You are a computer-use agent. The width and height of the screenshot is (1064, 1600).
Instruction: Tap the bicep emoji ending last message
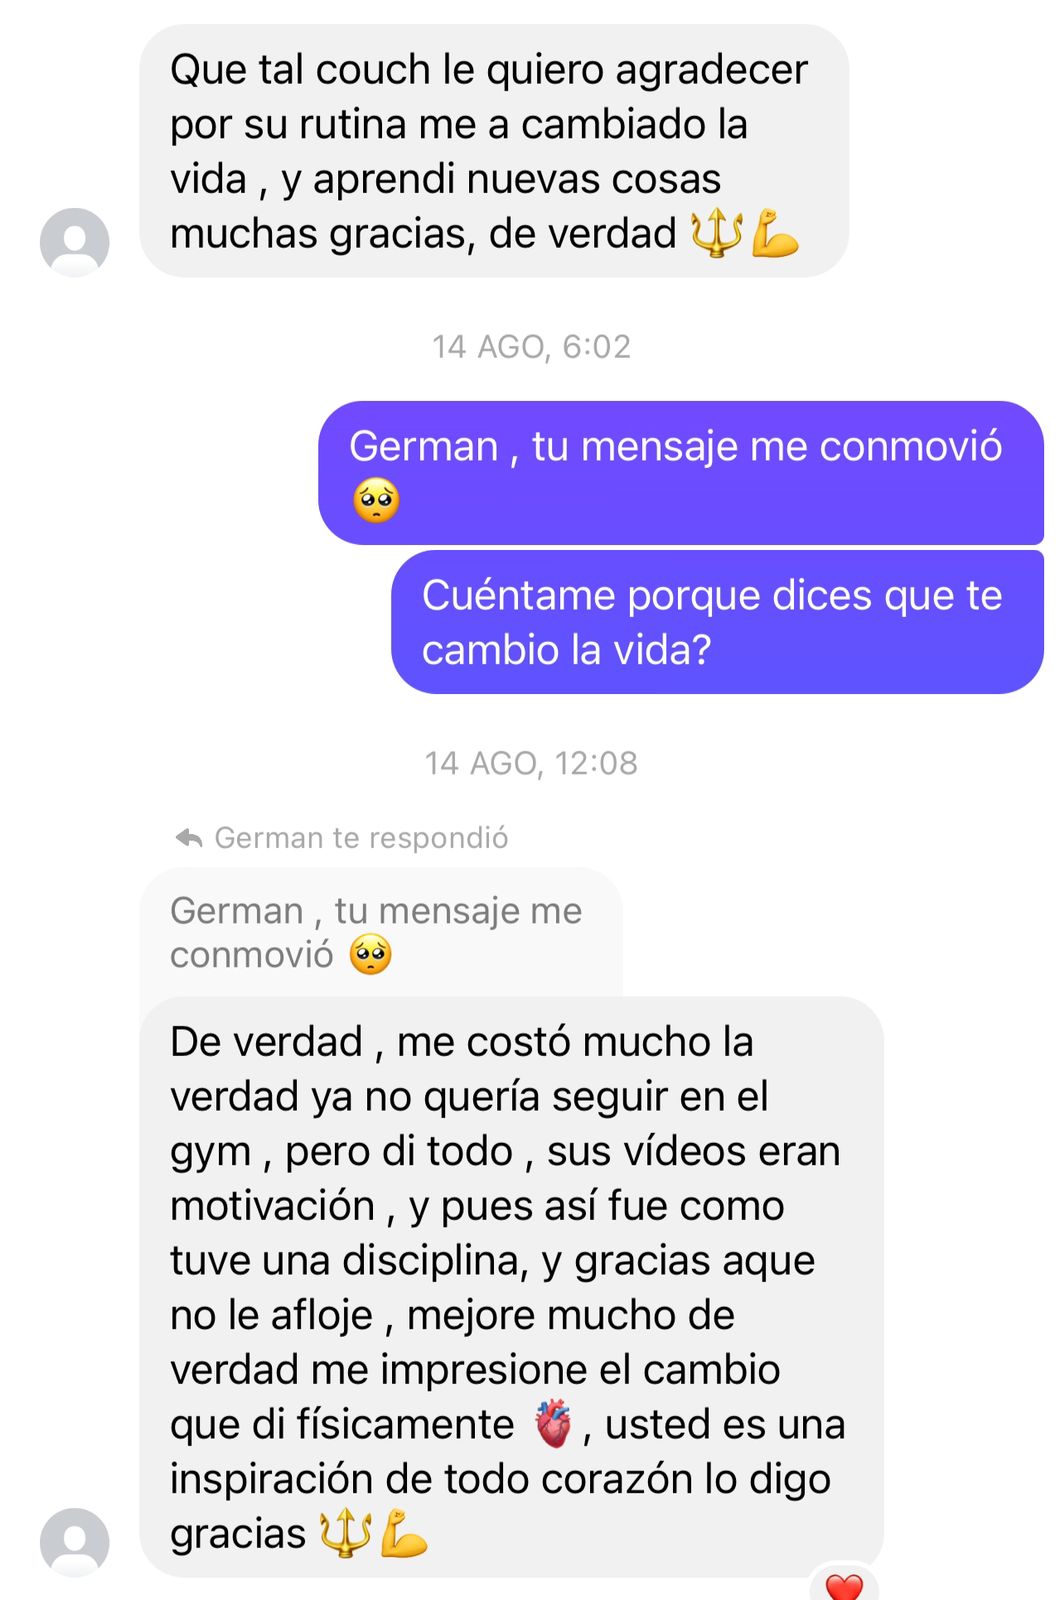tap(404, 1533)
